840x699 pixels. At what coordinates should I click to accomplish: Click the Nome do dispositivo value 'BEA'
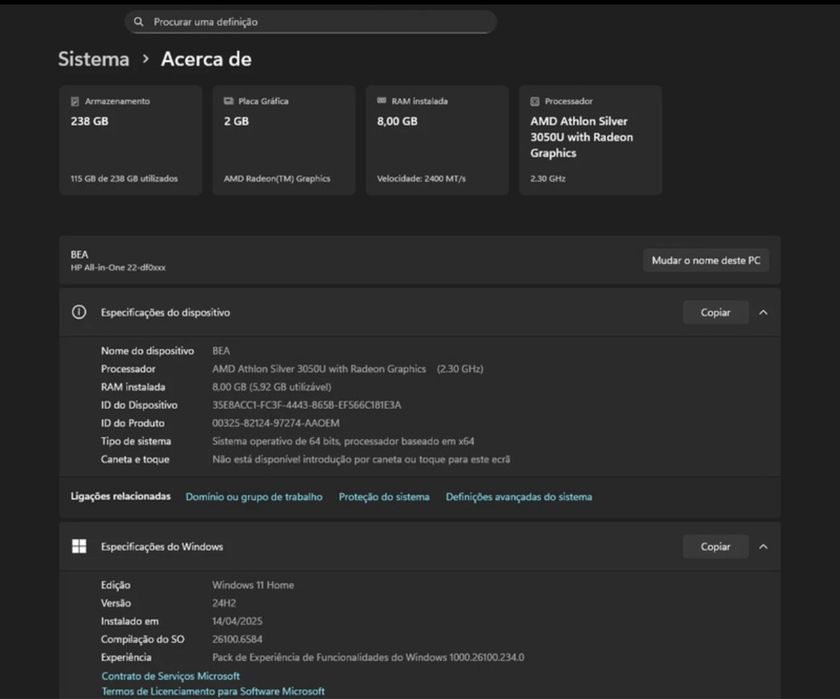(221, 351)
